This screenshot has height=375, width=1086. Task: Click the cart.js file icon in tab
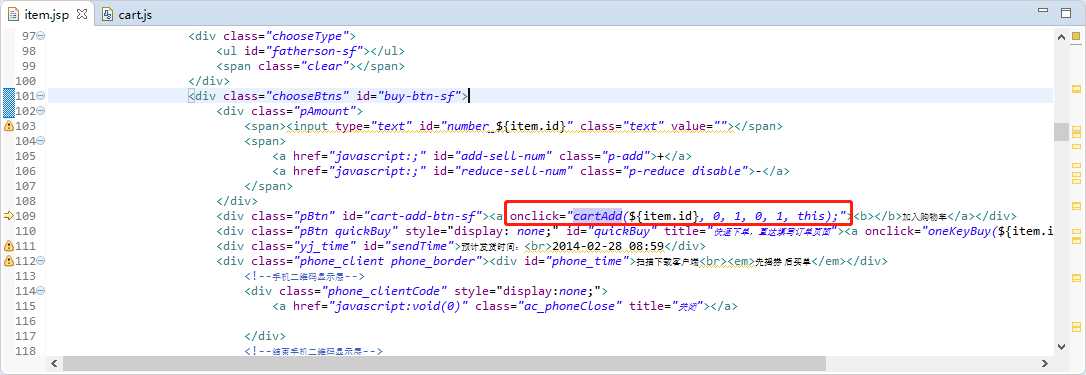pos(107,15)
